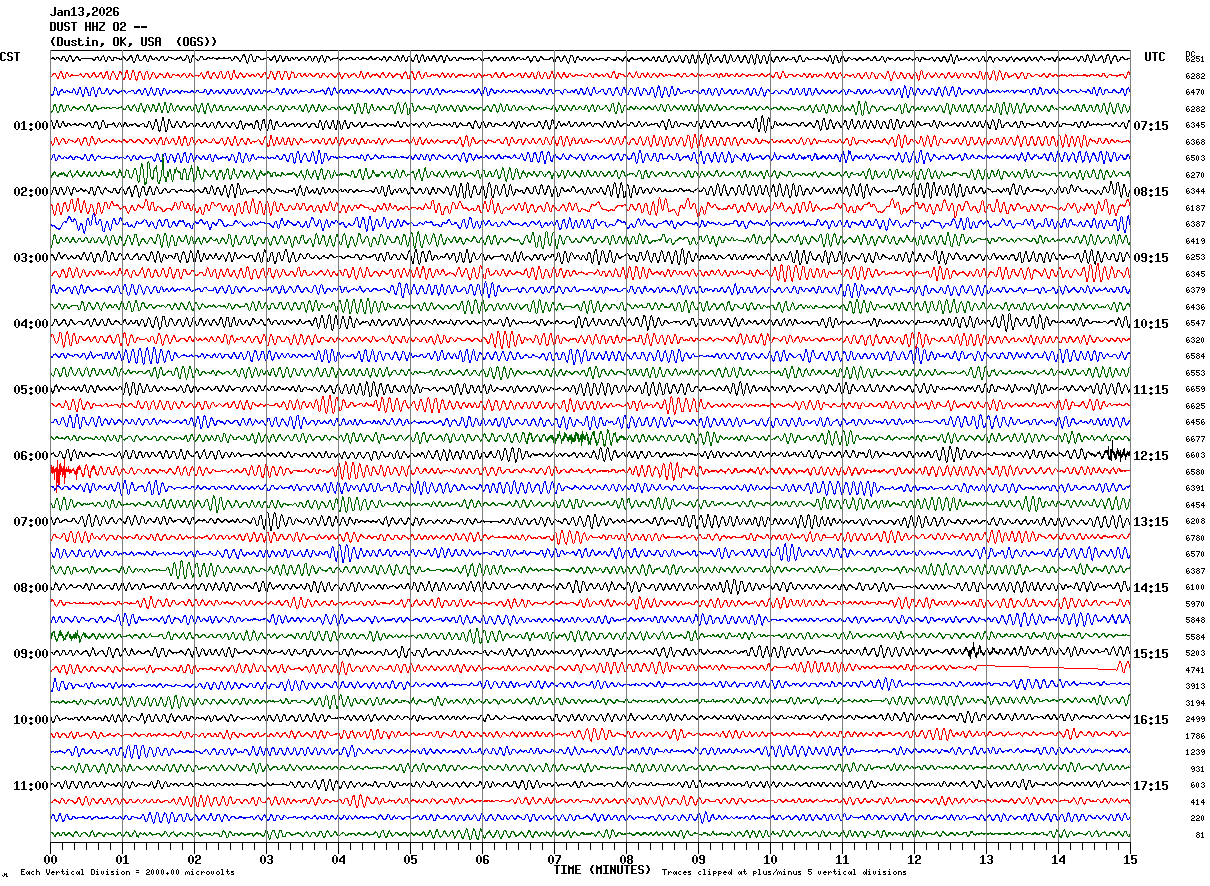Viewport: 1210px width, 886px height.
Task: Click the 16:15 UTC time label
Action: point(1151,720)
